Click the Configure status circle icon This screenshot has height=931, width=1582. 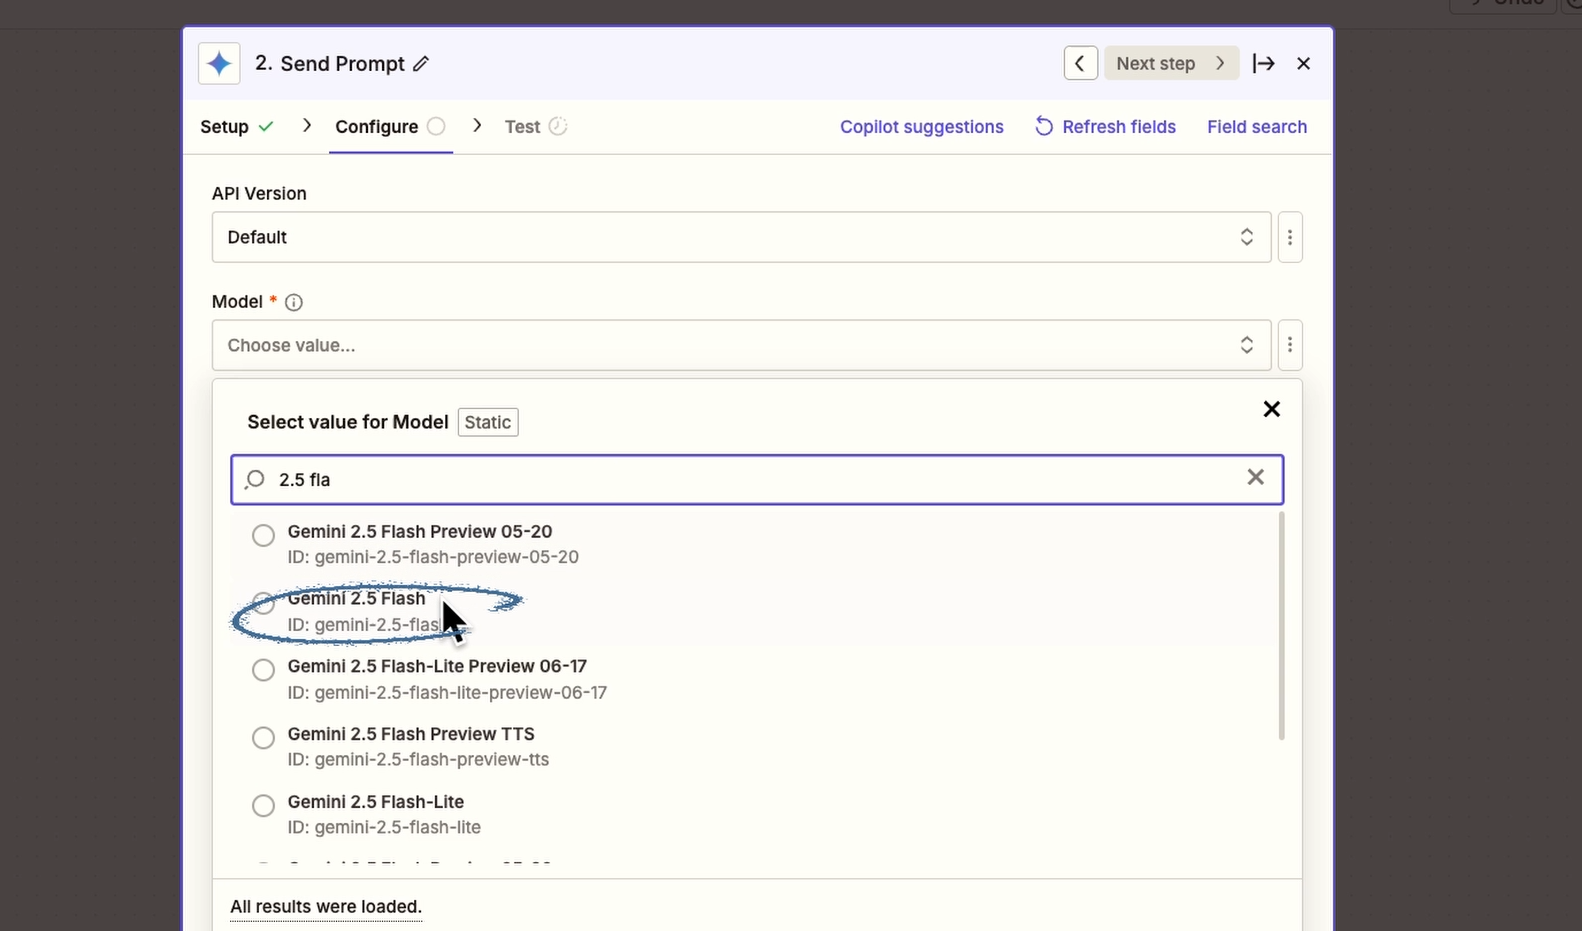click(436, 126)
